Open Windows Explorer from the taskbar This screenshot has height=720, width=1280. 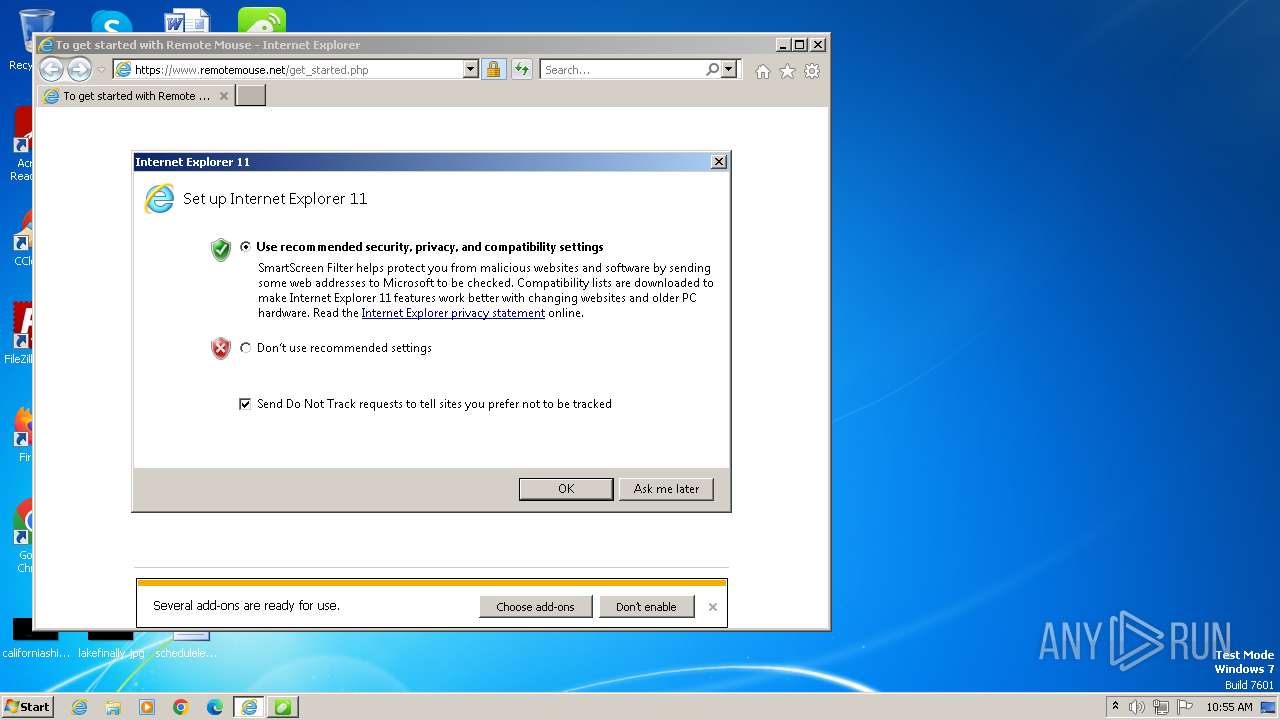(x=113, y=707)
